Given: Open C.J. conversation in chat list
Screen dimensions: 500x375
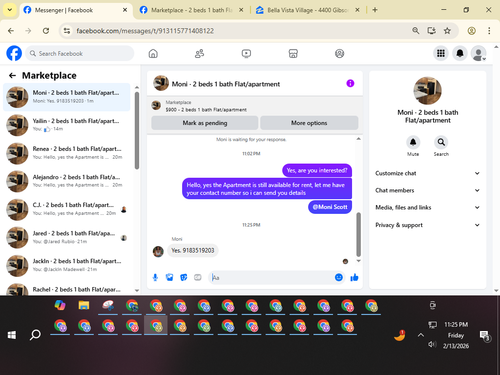Looking at the screenshot, I should point(67,209).
